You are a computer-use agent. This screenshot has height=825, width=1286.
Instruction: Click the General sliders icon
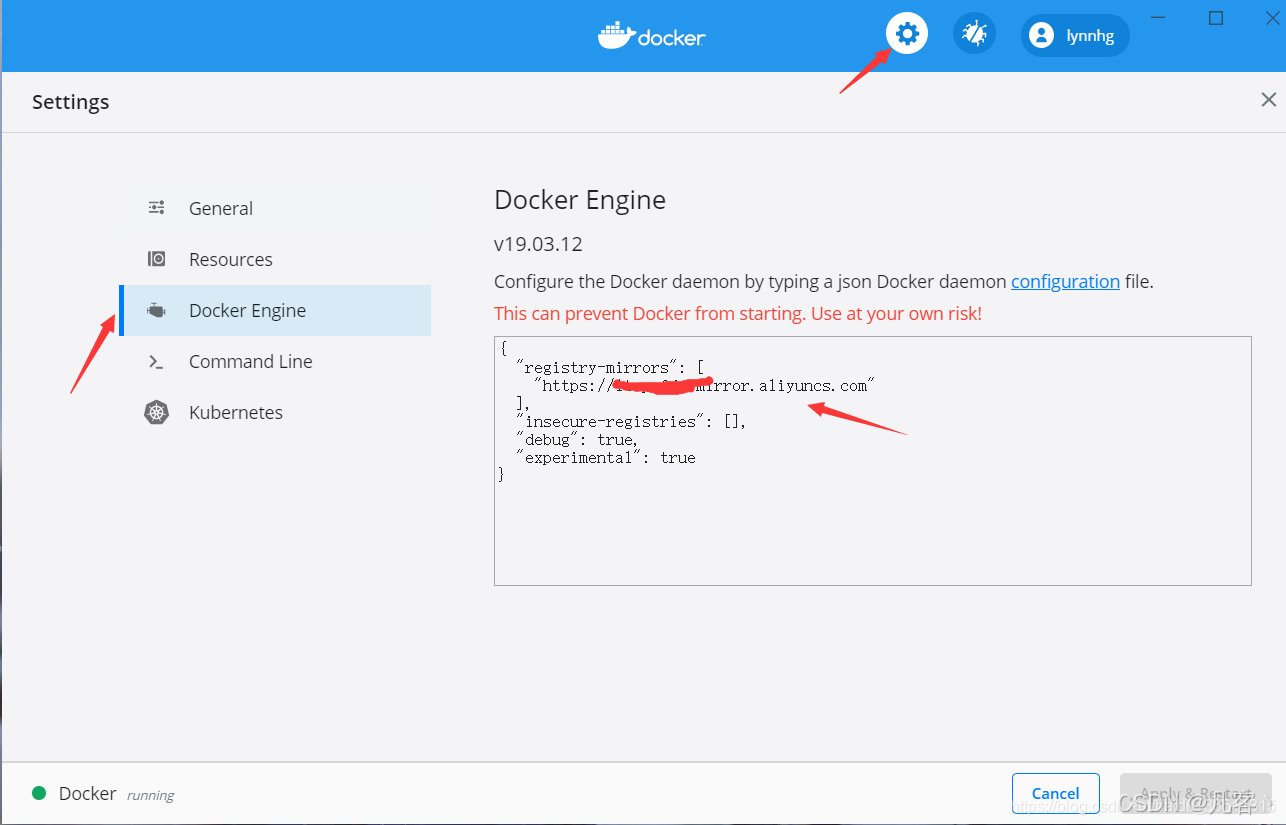click(156, 208)
